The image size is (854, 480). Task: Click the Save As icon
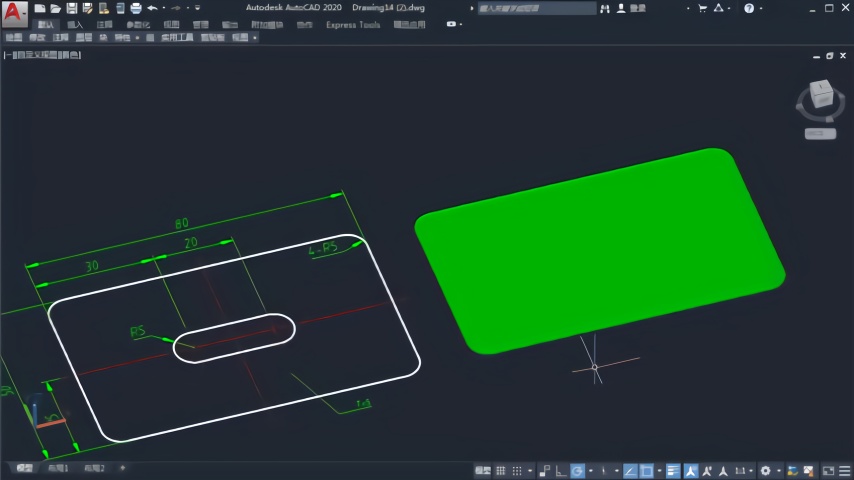(87, 8)
